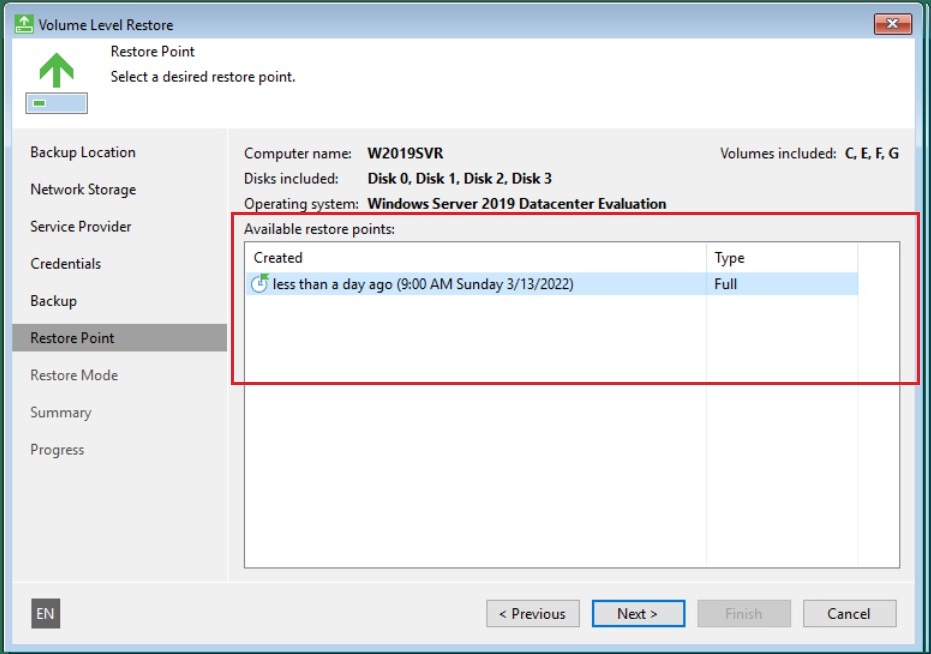This screenshot has width=931, height=654.
Task: Select the Credentials step
Action: coord(66,264)
